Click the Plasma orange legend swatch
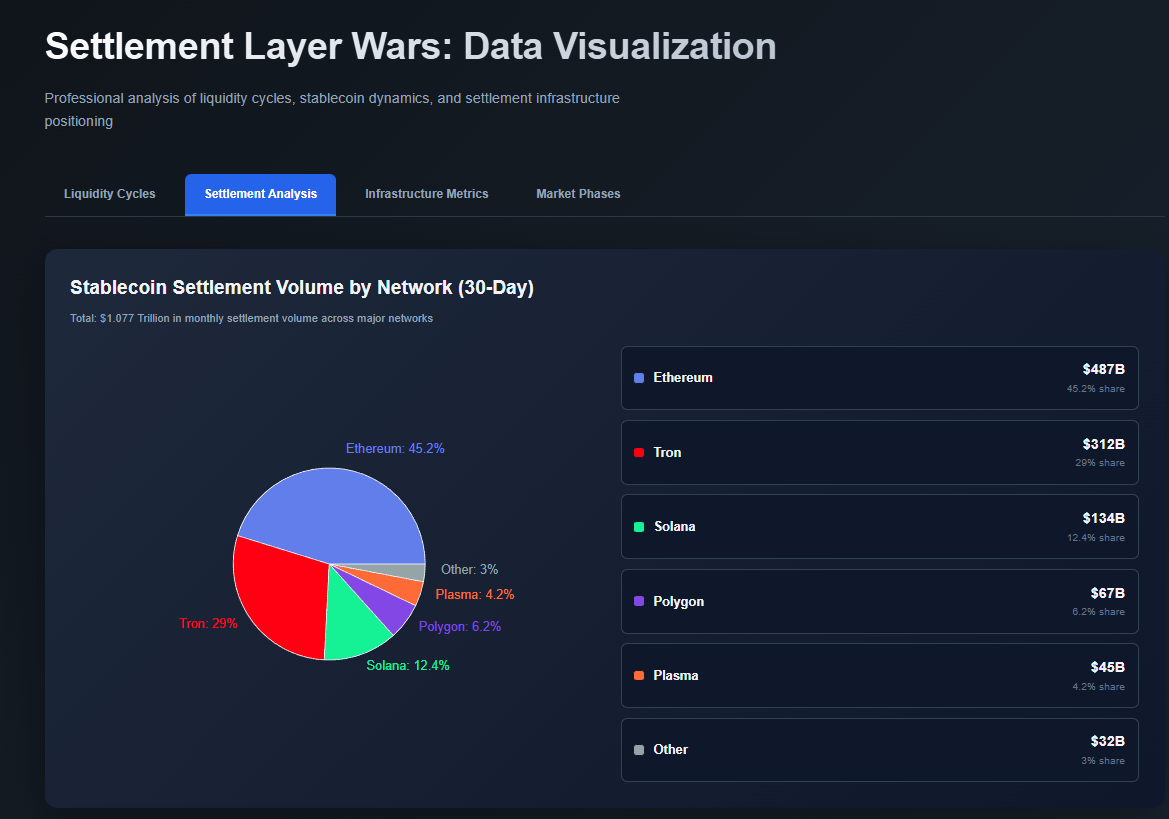 pyautogui.click(x=639, y=676)
